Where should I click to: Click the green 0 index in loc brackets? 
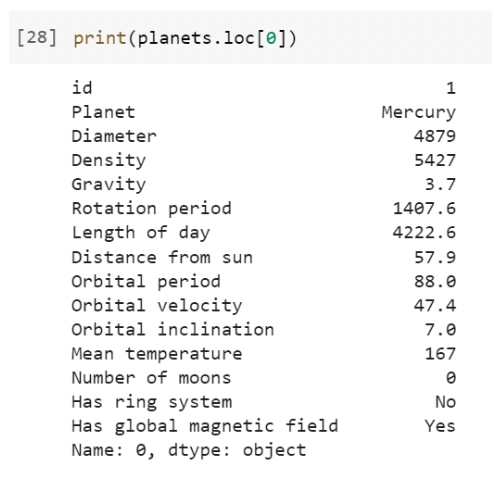click(x=271, y=38)
